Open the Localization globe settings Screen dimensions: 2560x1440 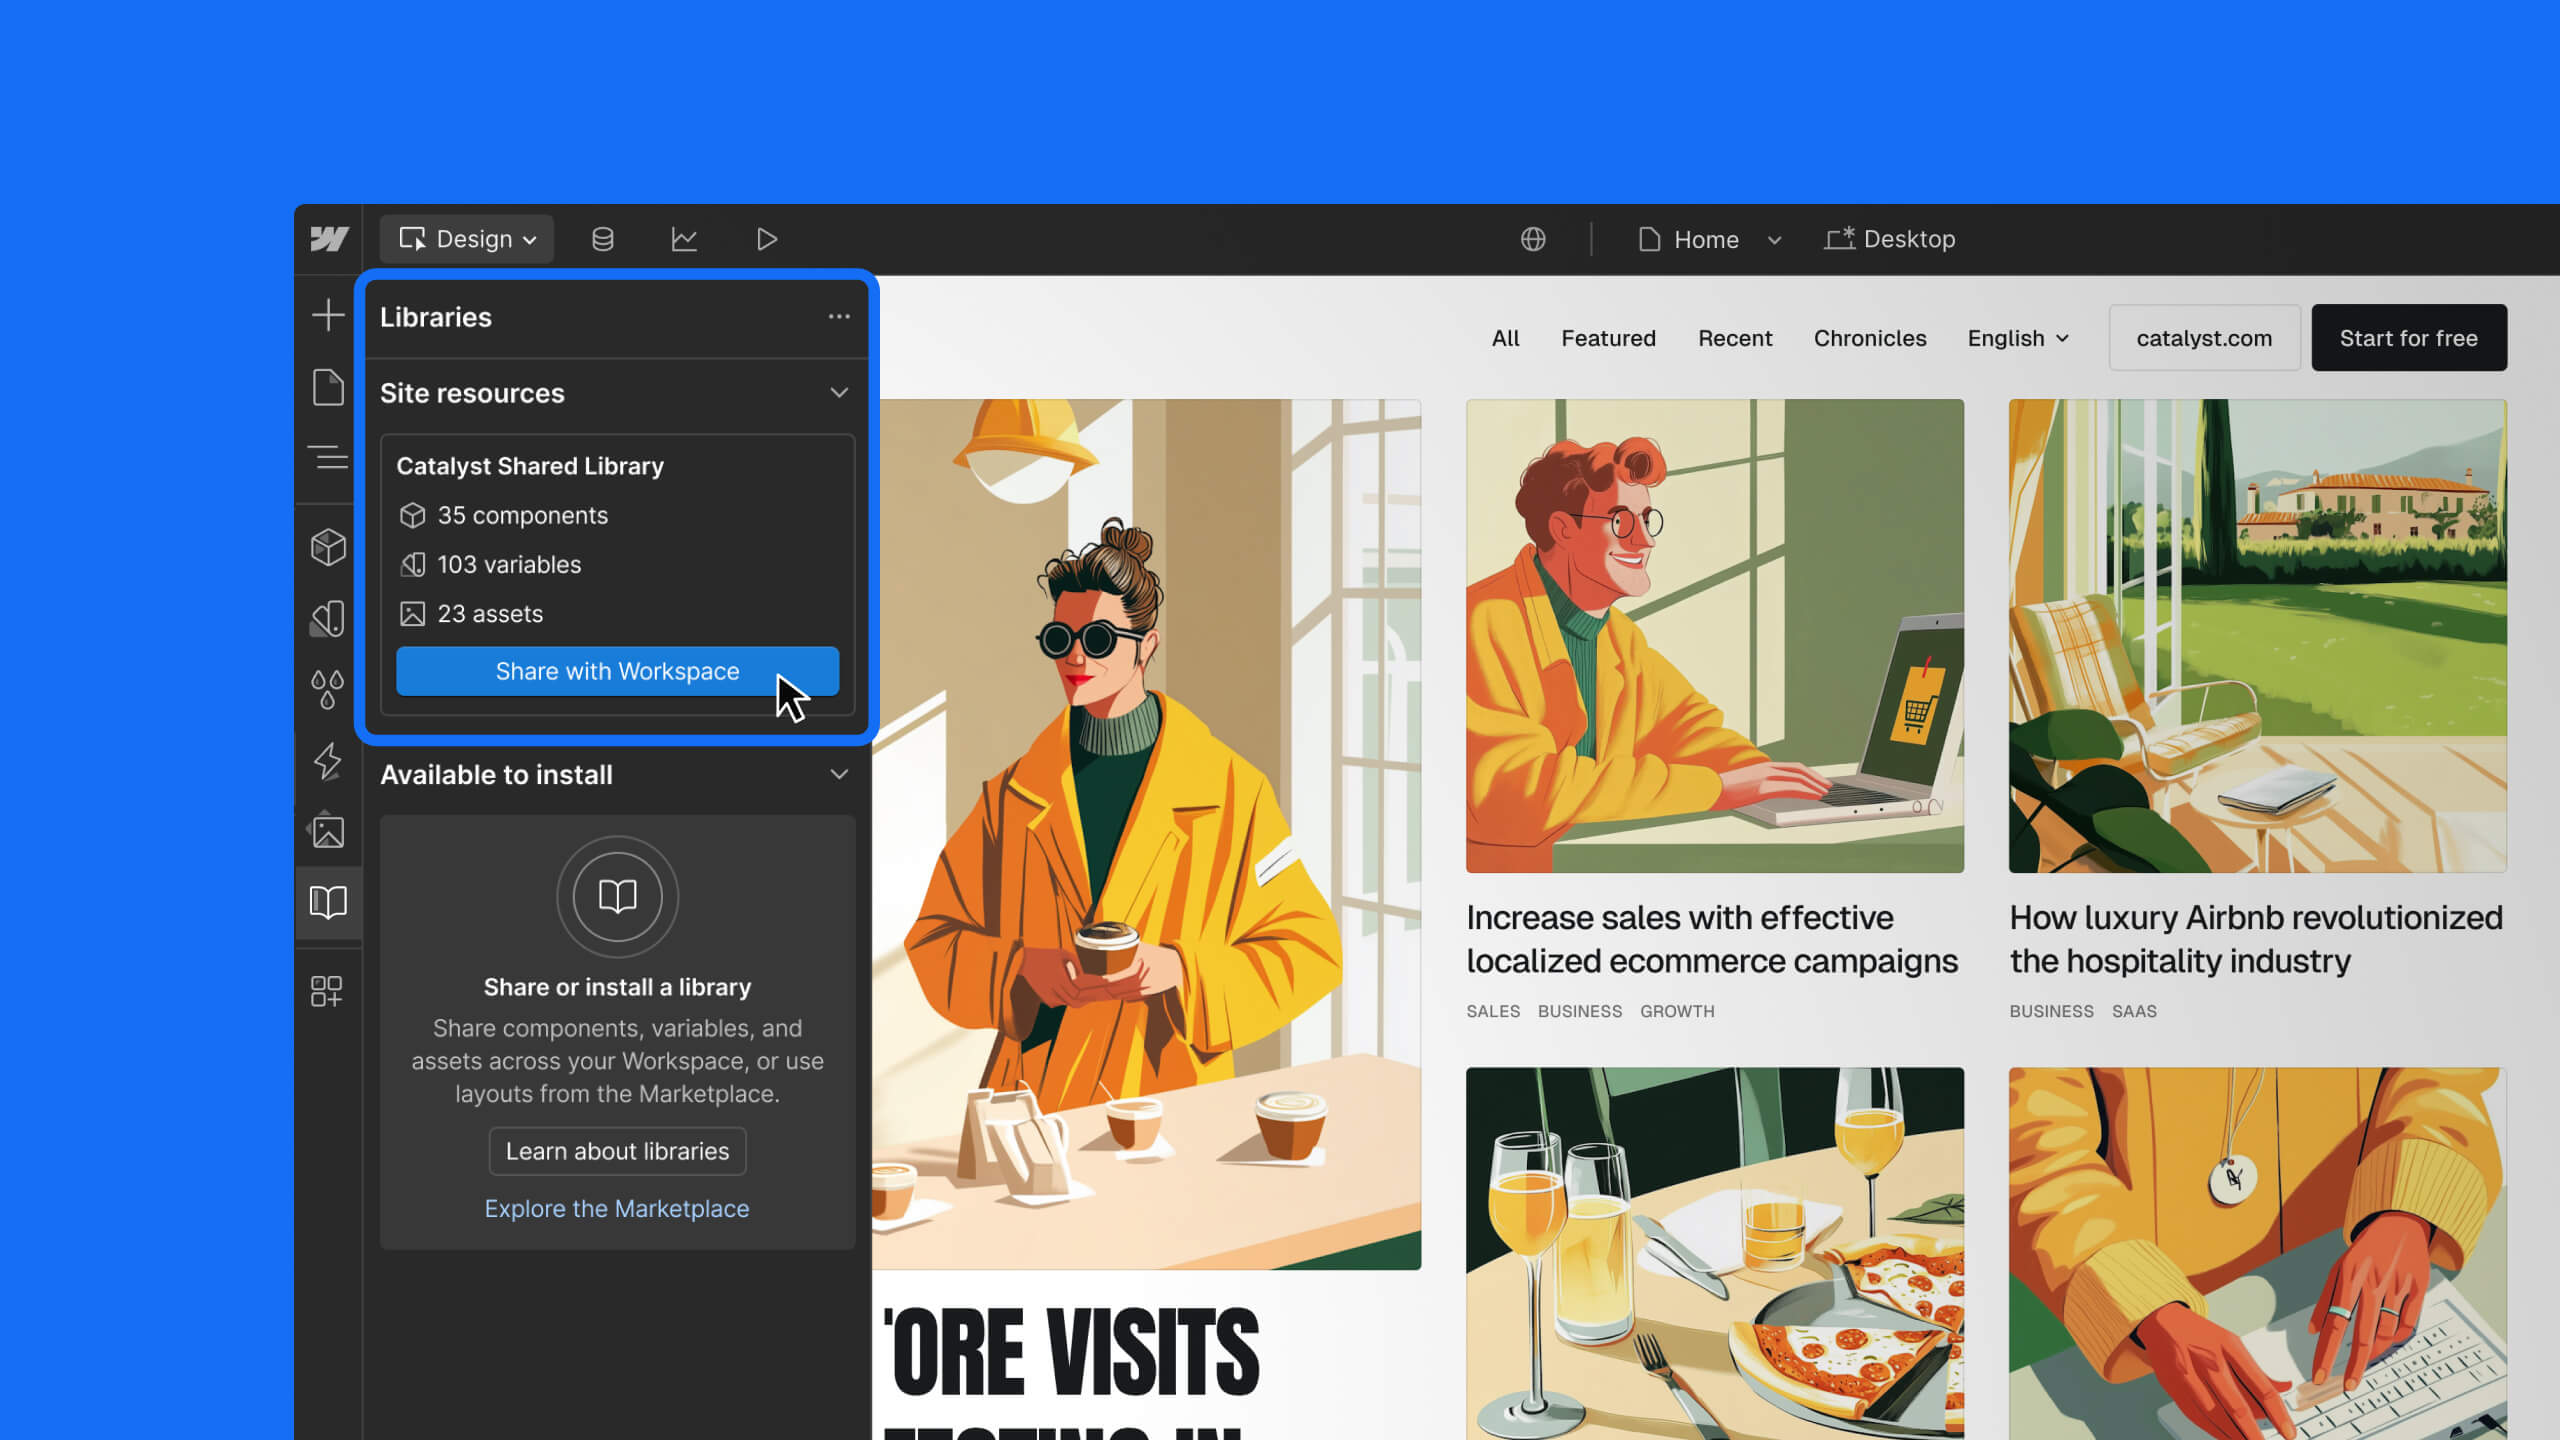1533,238
